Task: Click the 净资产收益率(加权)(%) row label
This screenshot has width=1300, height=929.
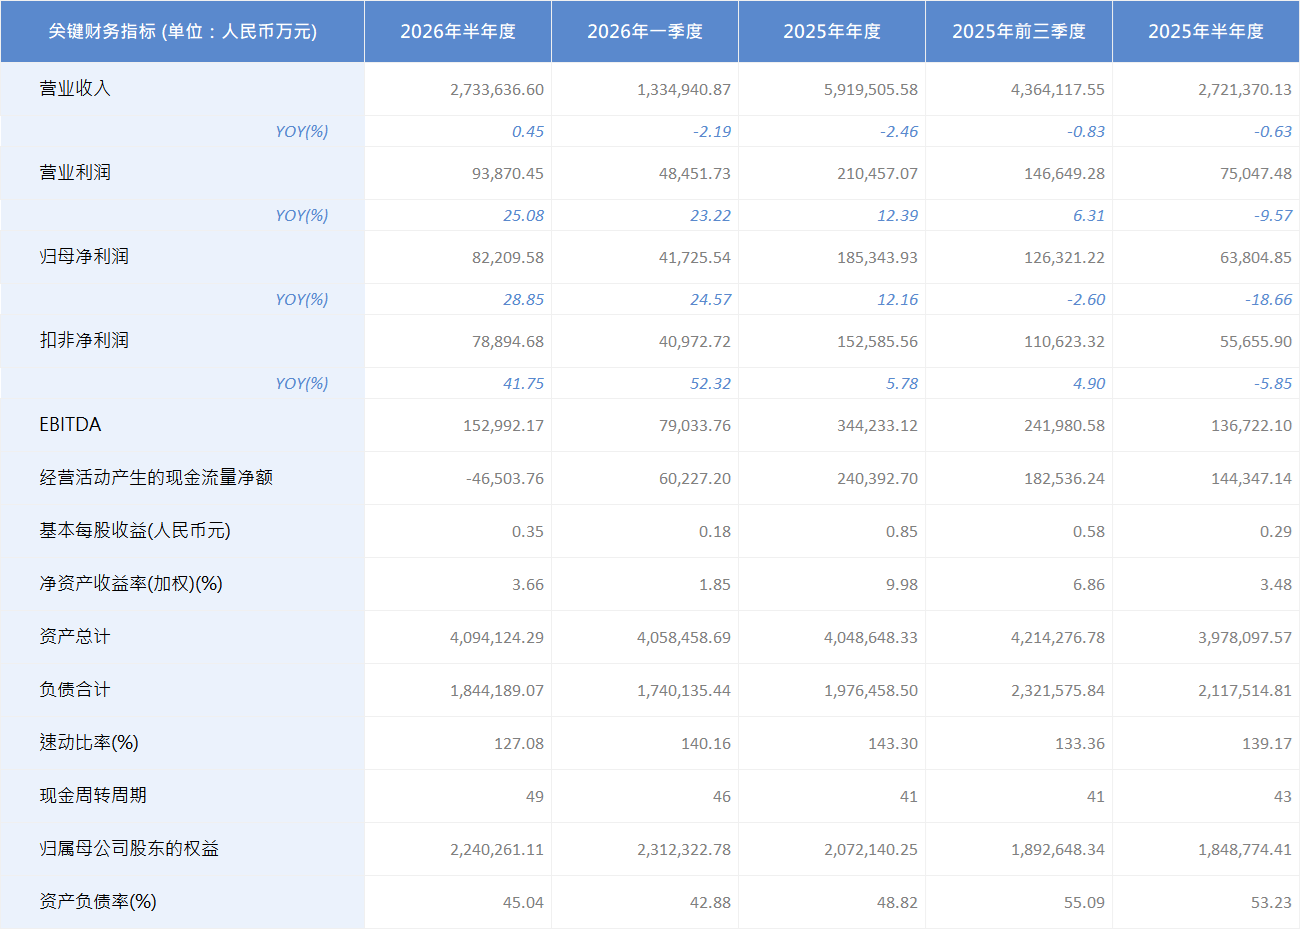Action: click(x=131, y=584)
